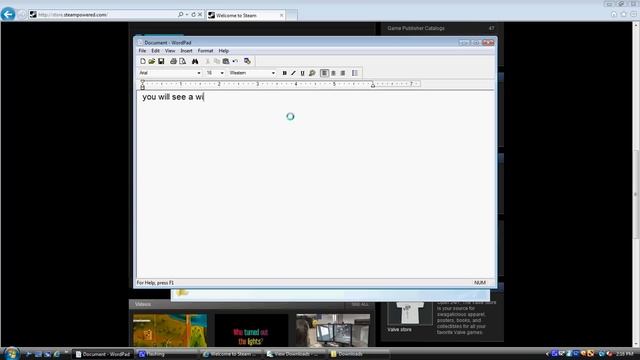Click the Cut scissors icon
This screenshot has width=640, height=360.
point(207,61)
